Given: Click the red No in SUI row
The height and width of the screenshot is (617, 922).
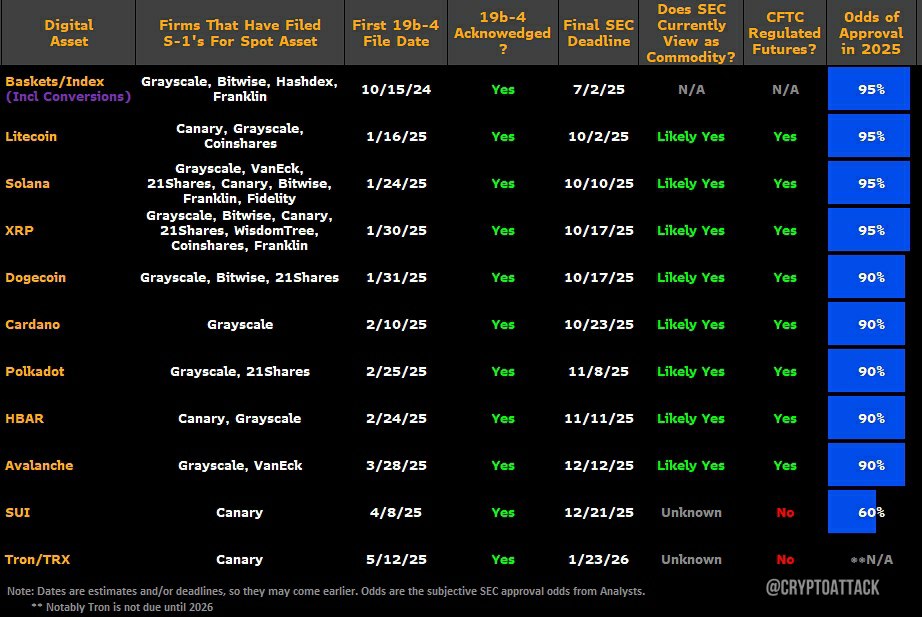Looking at the screenshot, I should coord(785,513).
